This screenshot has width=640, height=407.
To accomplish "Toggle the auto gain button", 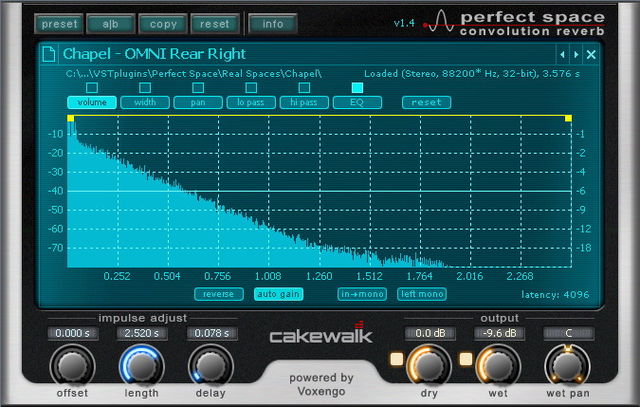I will (x=278, y=294).
